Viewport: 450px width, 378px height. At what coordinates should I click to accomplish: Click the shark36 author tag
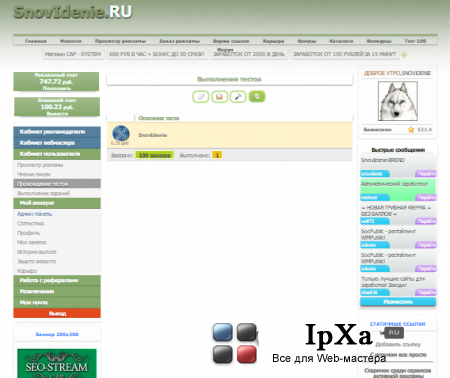point(375,292)
